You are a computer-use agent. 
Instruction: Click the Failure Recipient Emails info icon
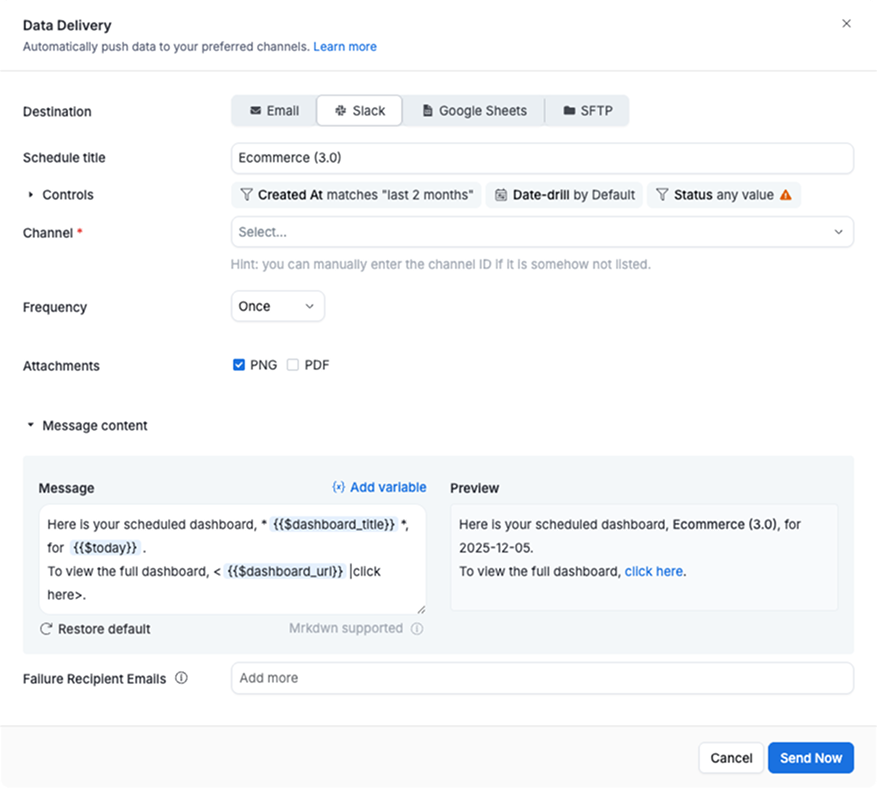181,678
